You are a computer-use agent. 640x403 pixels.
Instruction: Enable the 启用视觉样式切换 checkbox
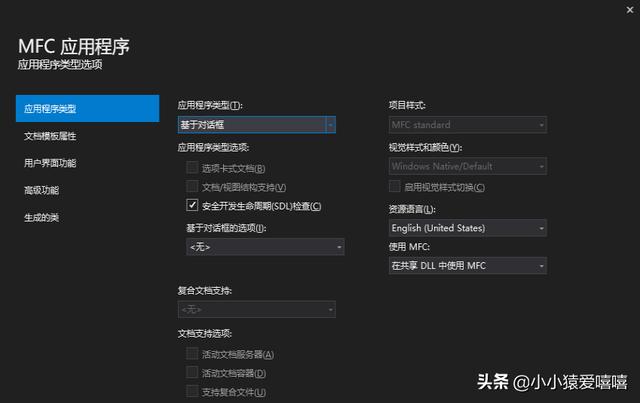click(395, 187)
